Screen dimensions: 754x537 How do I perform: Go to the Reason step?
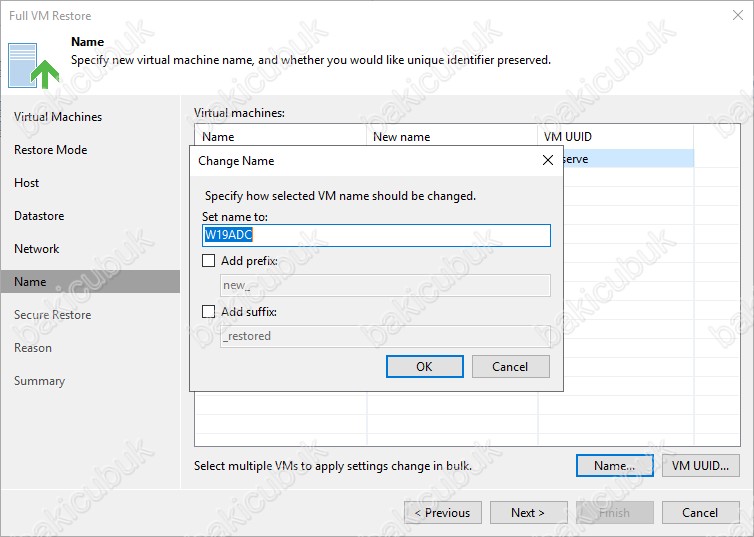point(33,348)
